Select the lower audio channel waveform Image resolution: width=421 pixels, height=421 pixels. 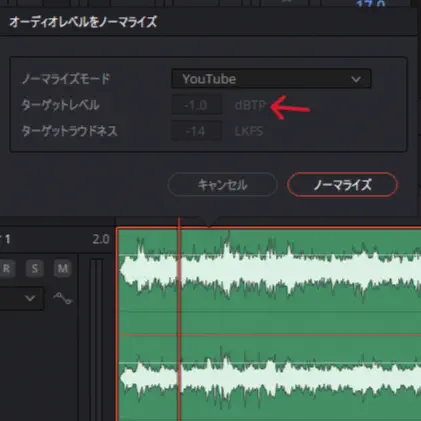click(x=270, y=378)
